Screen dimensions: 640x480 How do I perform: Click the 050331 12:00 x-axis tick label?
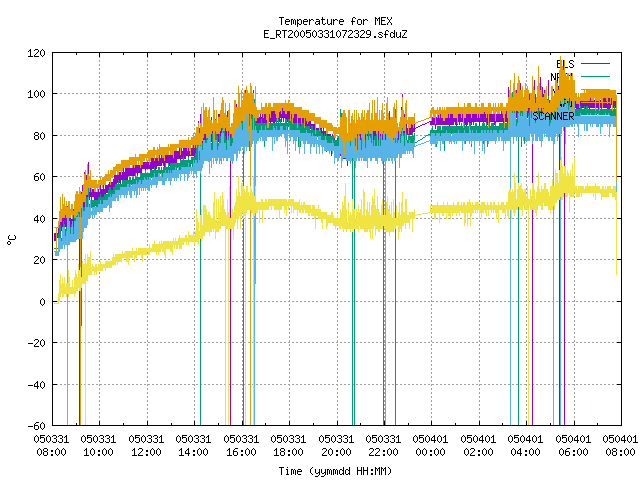[146, 446]
